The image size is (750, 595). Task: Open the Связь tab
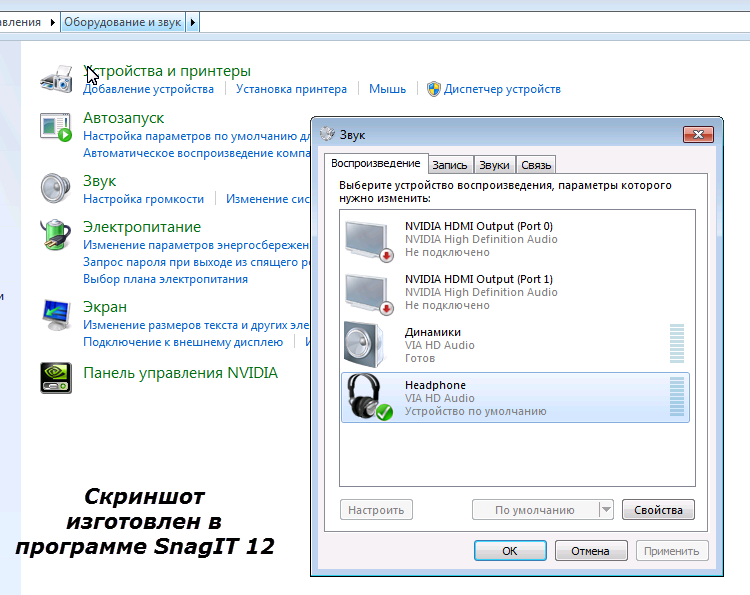[536, 165]
